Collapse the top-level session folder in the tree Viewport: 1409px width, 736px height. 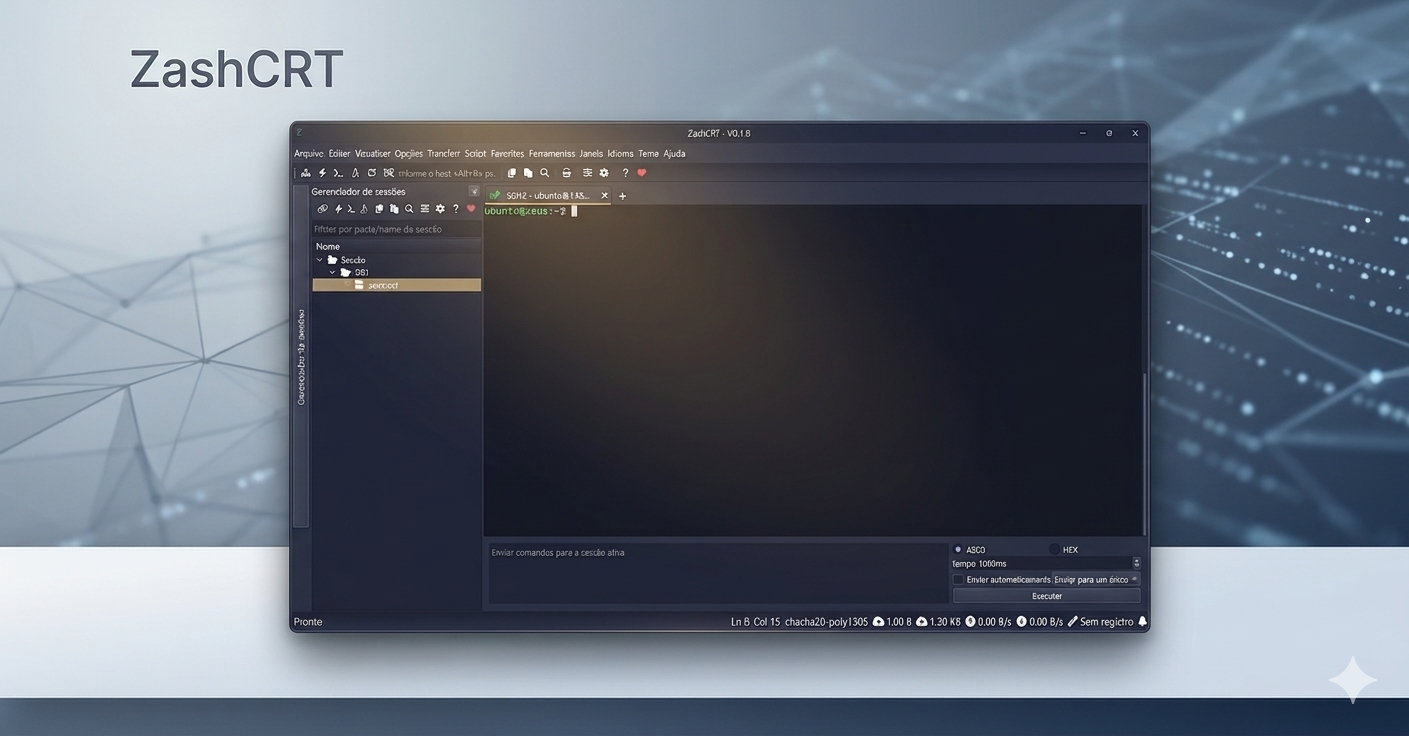[320, 260]
